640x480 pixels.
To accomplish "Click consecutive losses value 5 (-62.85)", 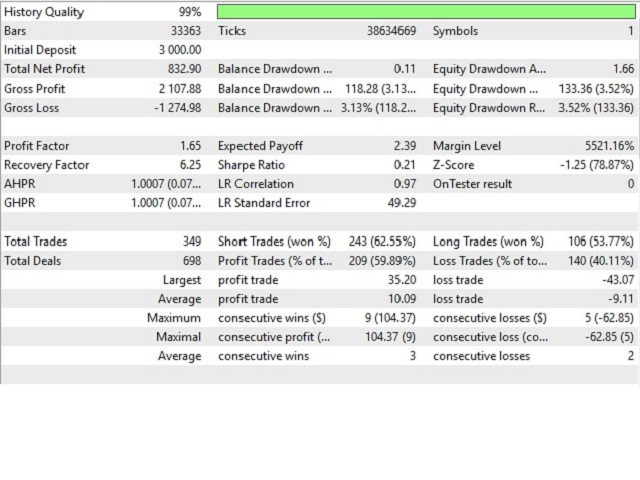I will (x=609, y=318).
